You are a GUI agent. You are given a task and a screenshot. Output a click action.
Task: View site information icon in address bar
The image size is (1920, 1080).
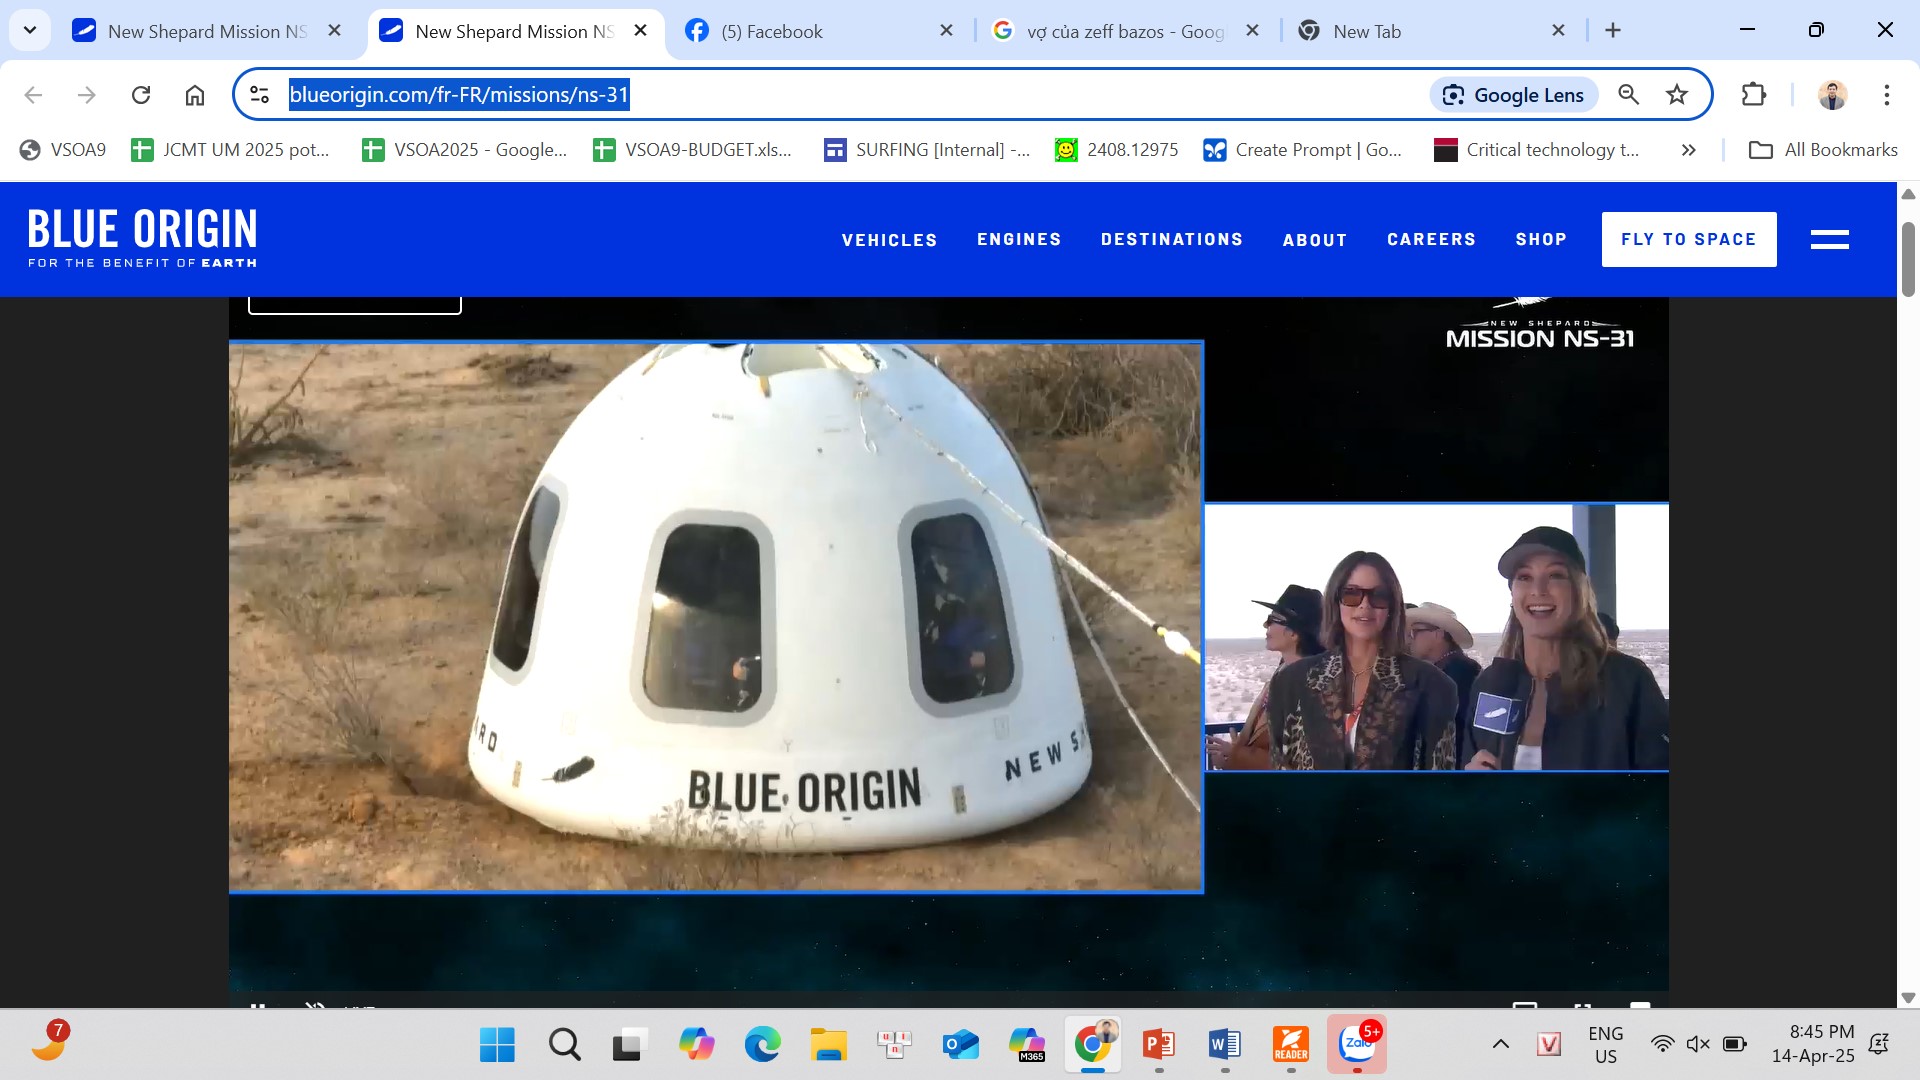[260, 95]
